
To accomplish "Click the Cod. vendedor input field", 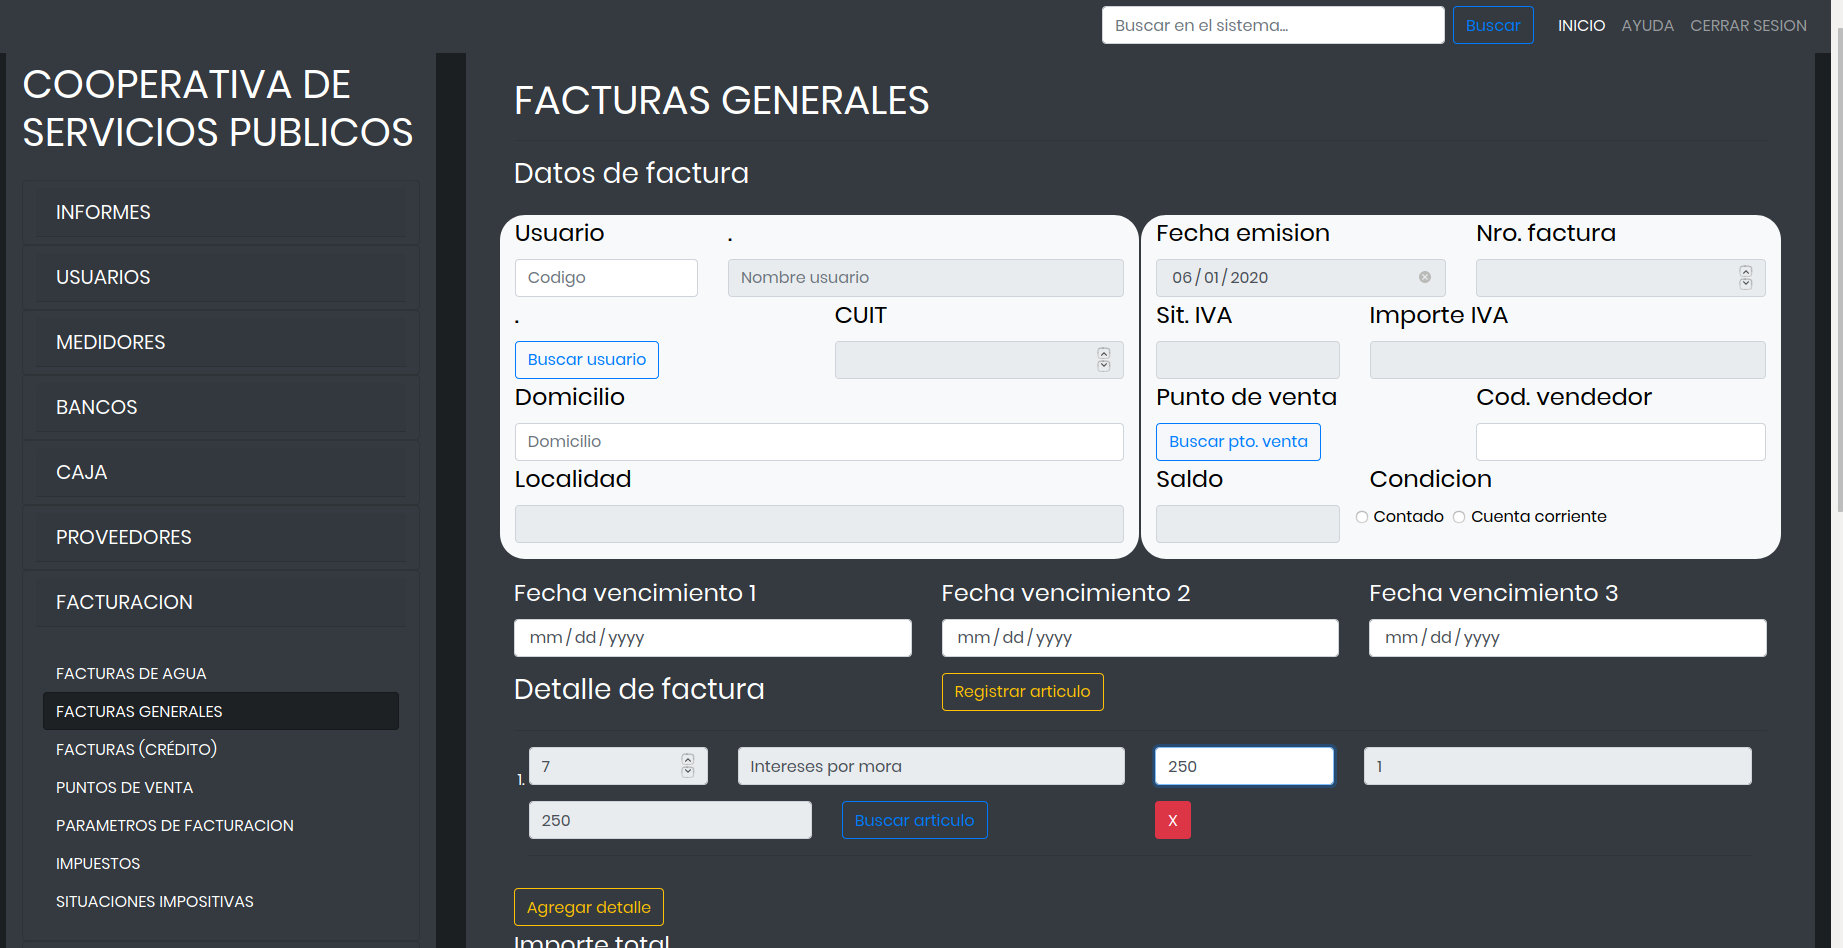I will click(x=1621, y=442).
